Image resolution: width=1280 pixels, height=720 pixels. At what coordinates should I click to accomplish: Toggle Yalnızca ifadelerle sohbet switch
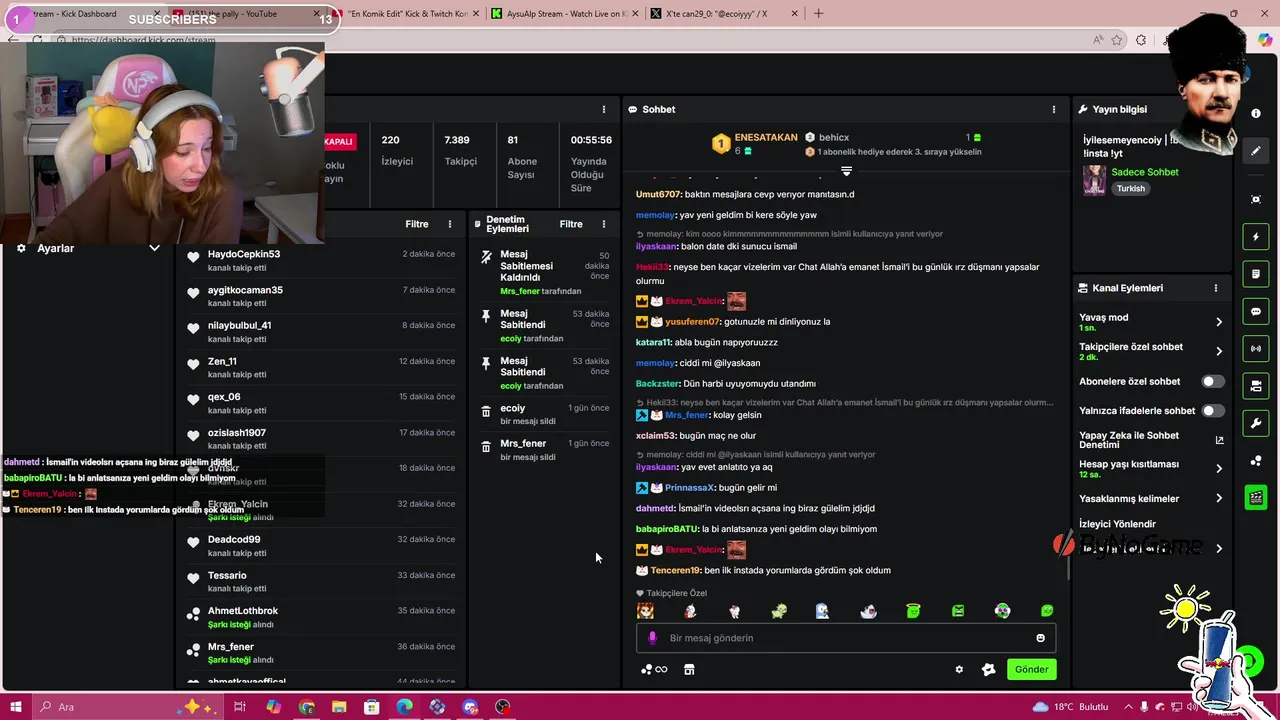pyautogui.click(x=1212, y=411)
